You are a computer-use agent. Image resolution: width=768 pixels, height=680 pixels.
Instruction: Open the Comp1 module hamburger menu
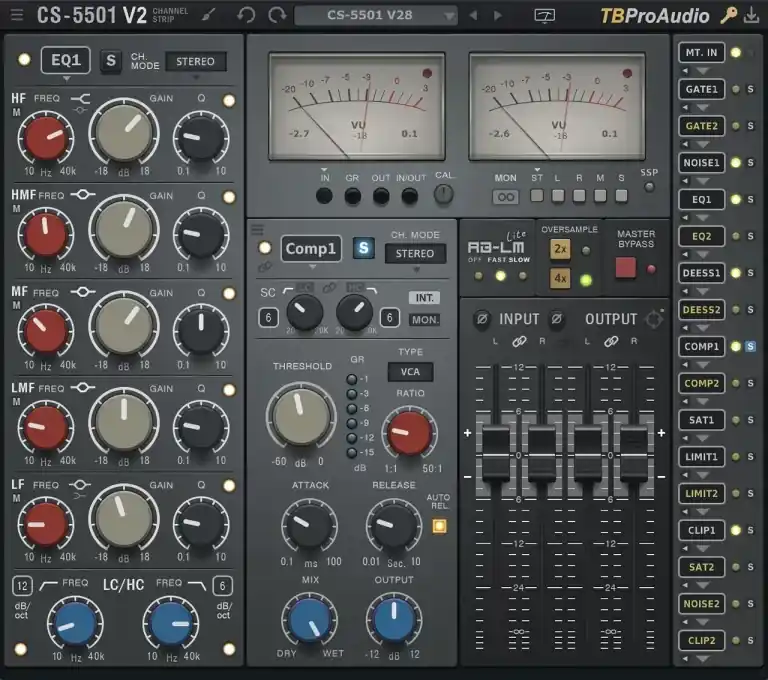click(x=258, y=229)
